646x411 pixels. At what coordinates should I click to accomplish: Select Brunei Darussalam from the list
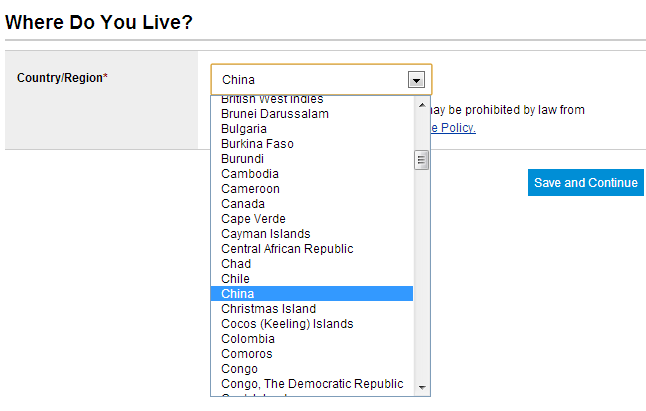click(x=275, y=114)
